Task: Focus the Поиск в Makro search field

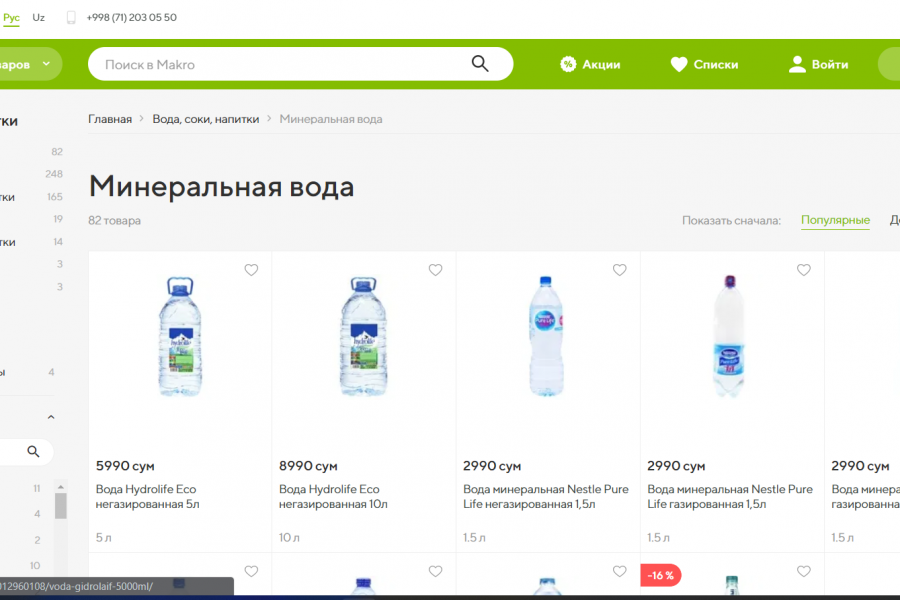Action: tap(300, 64)
